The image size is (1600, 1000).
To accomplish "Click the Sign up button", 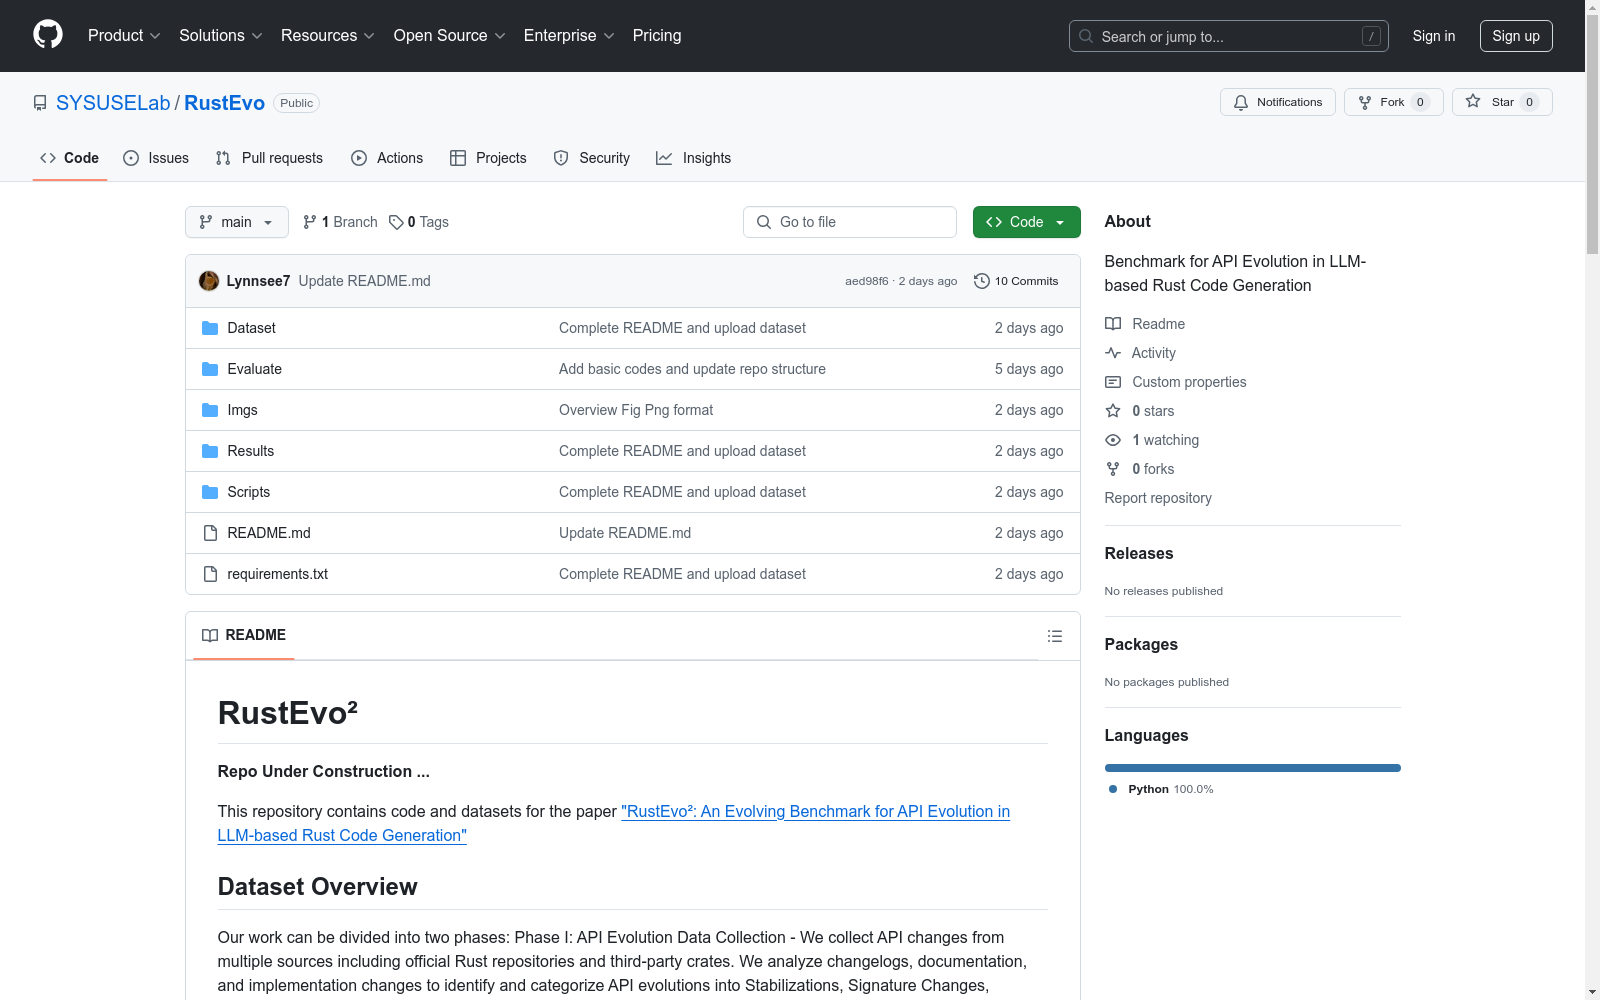I will 1516,36.
